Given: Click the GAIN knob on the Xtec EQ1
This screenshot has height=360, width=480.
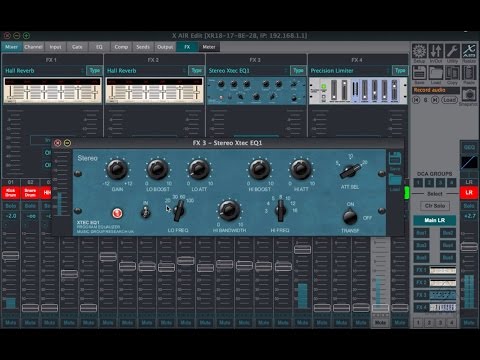Looking at the screenshot, I should pos(117,169).
